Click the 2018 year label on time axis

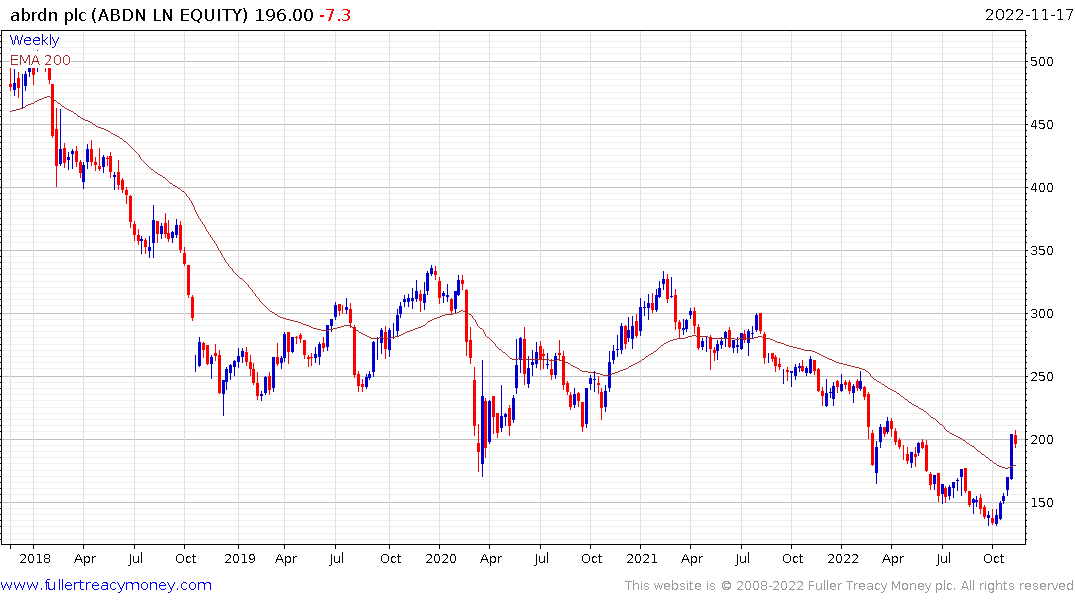click(35, 558)
